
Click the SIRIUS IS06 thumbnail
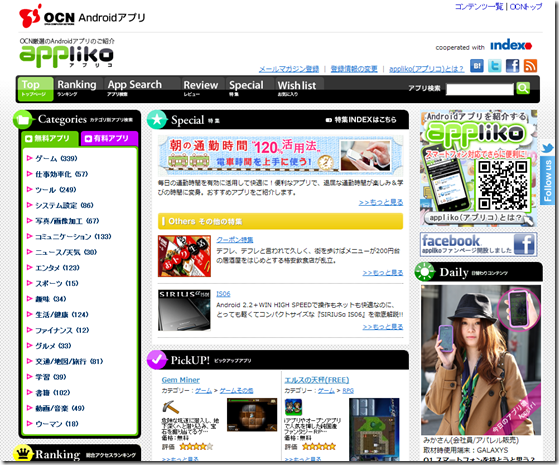184,310
